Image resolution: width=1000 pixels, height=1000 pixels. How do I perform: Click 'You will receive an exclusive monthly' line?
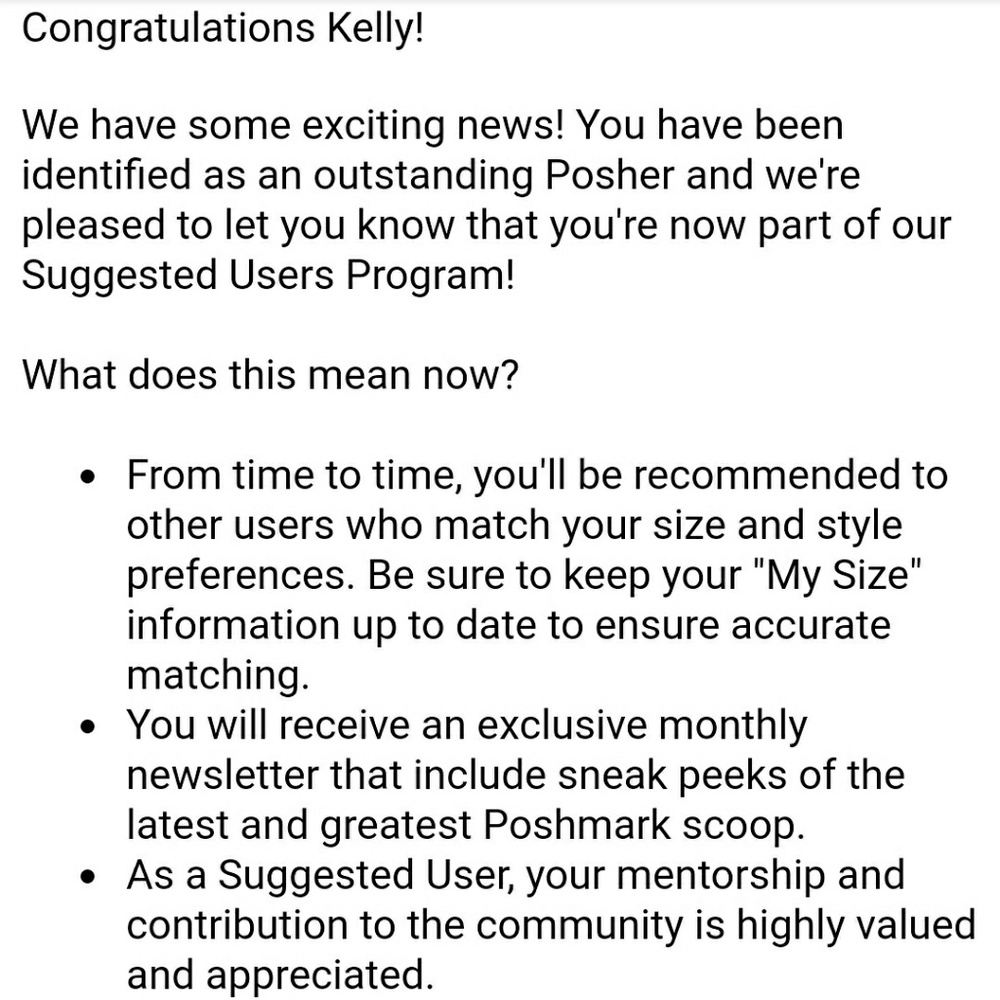pos(467,725)
